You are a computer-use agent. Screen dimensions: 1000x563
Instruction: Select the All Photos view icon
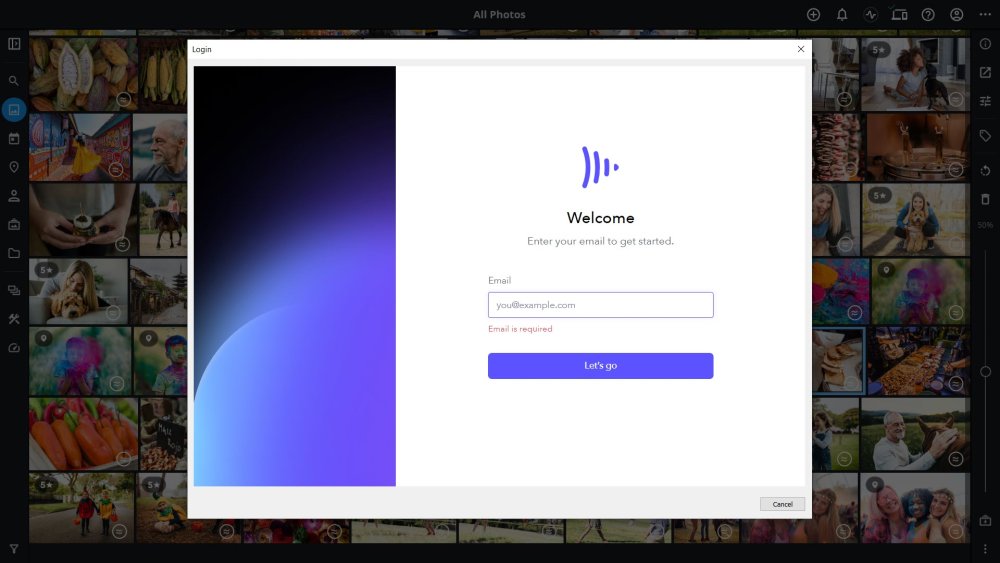tap(14, 110)
